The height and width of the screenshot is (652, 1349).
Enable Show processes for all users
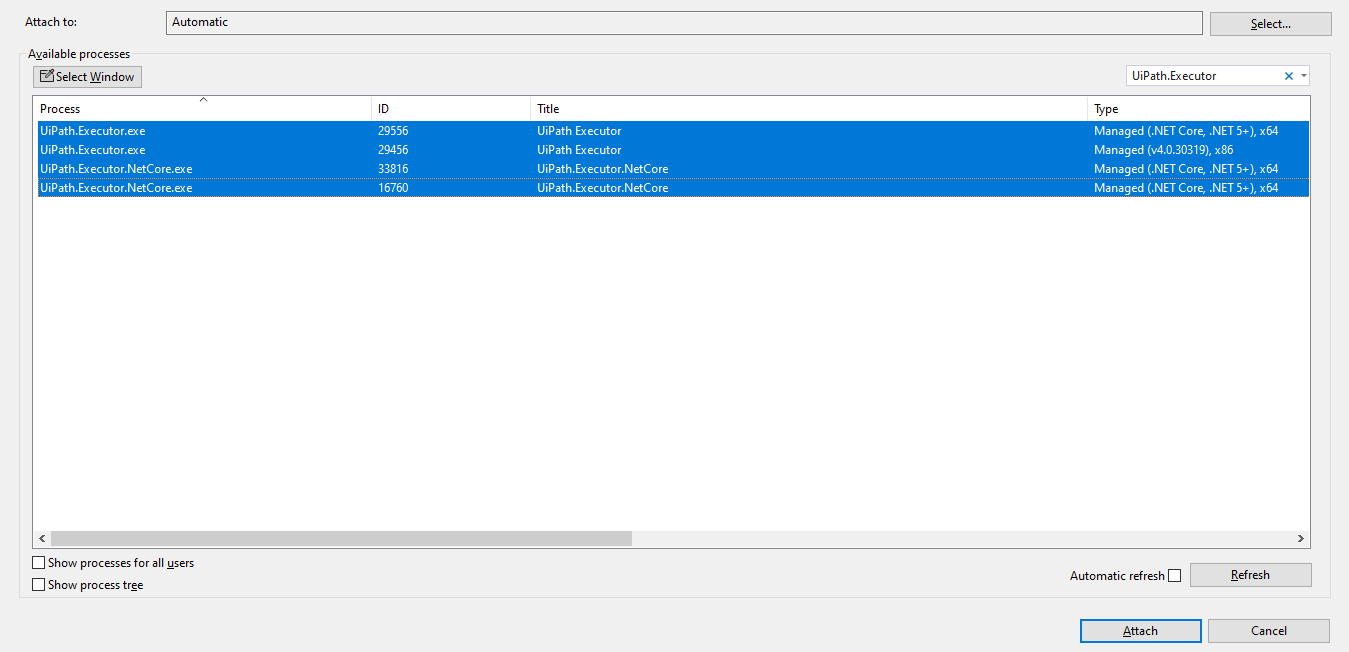pyautogui.click(x=39, y=562)
